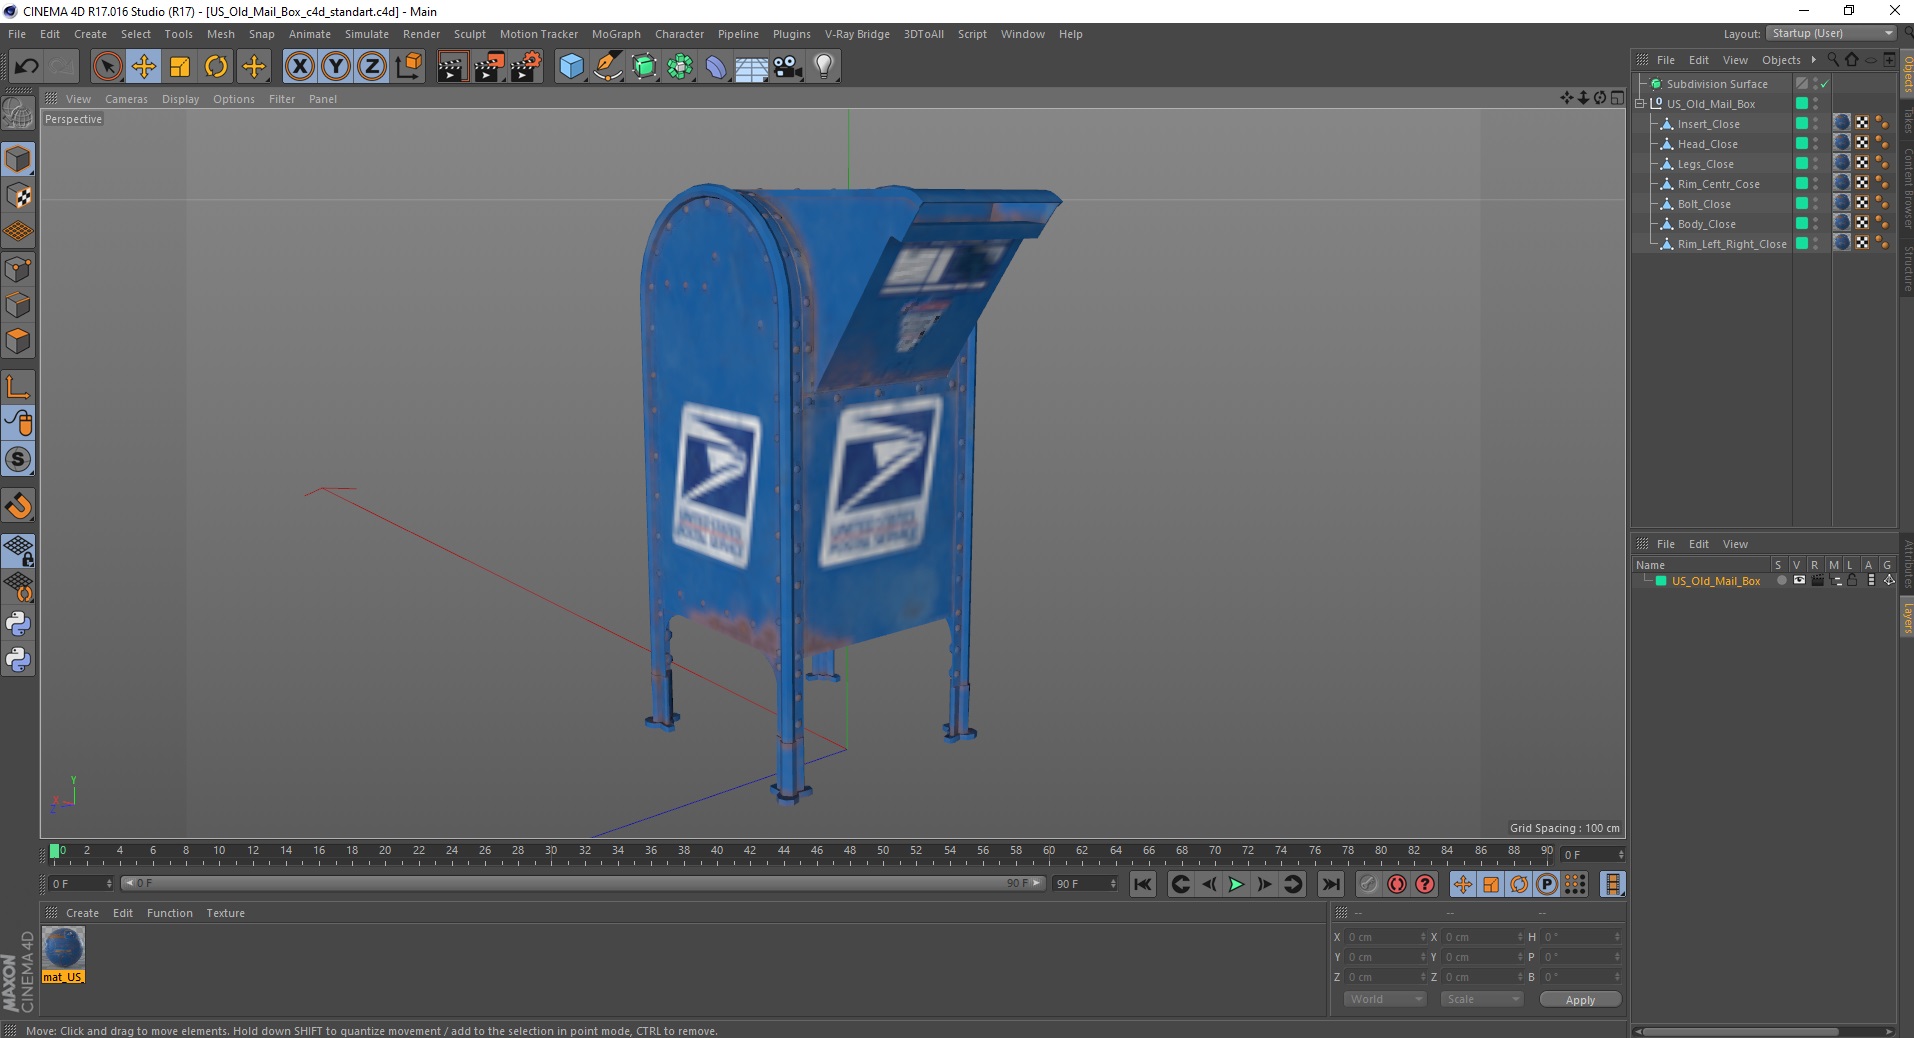Add a Camera object
Image resolution: width=1914 pixels, height=1038 pixels.
pyautogui.click(x=788, y=67)
